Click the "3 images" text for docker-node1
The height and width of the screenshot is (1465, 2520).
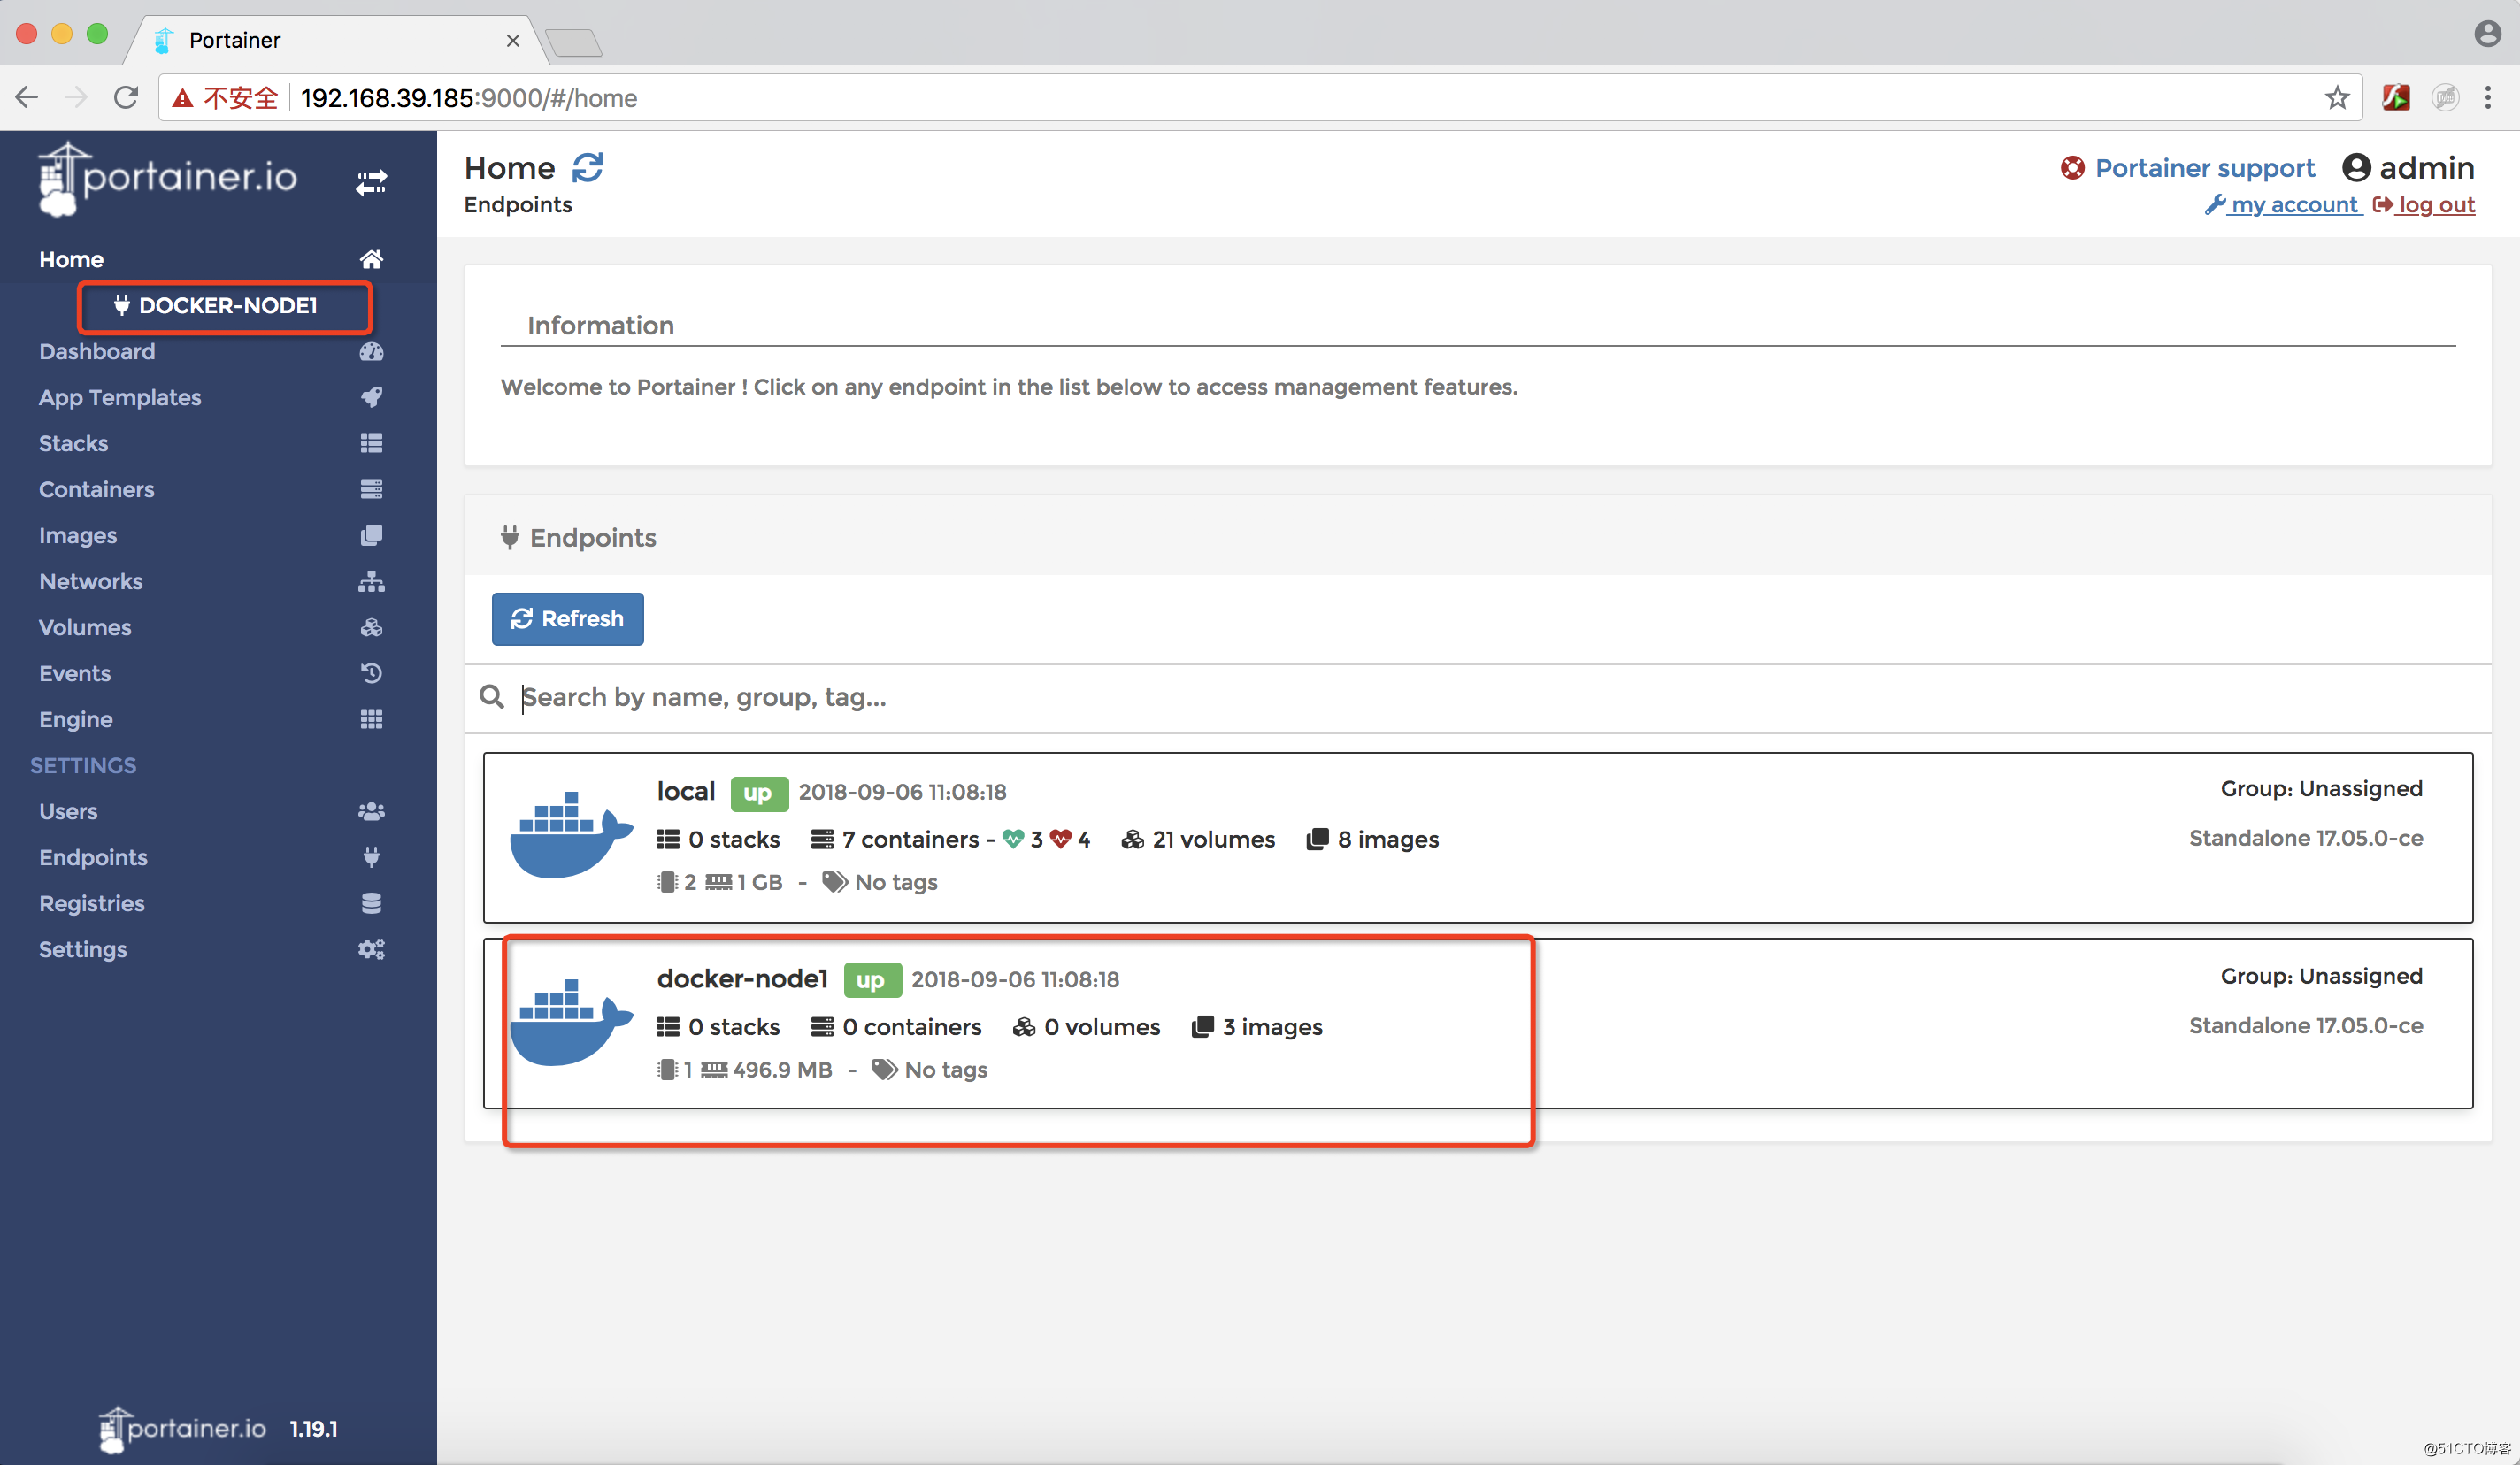1272,1026
